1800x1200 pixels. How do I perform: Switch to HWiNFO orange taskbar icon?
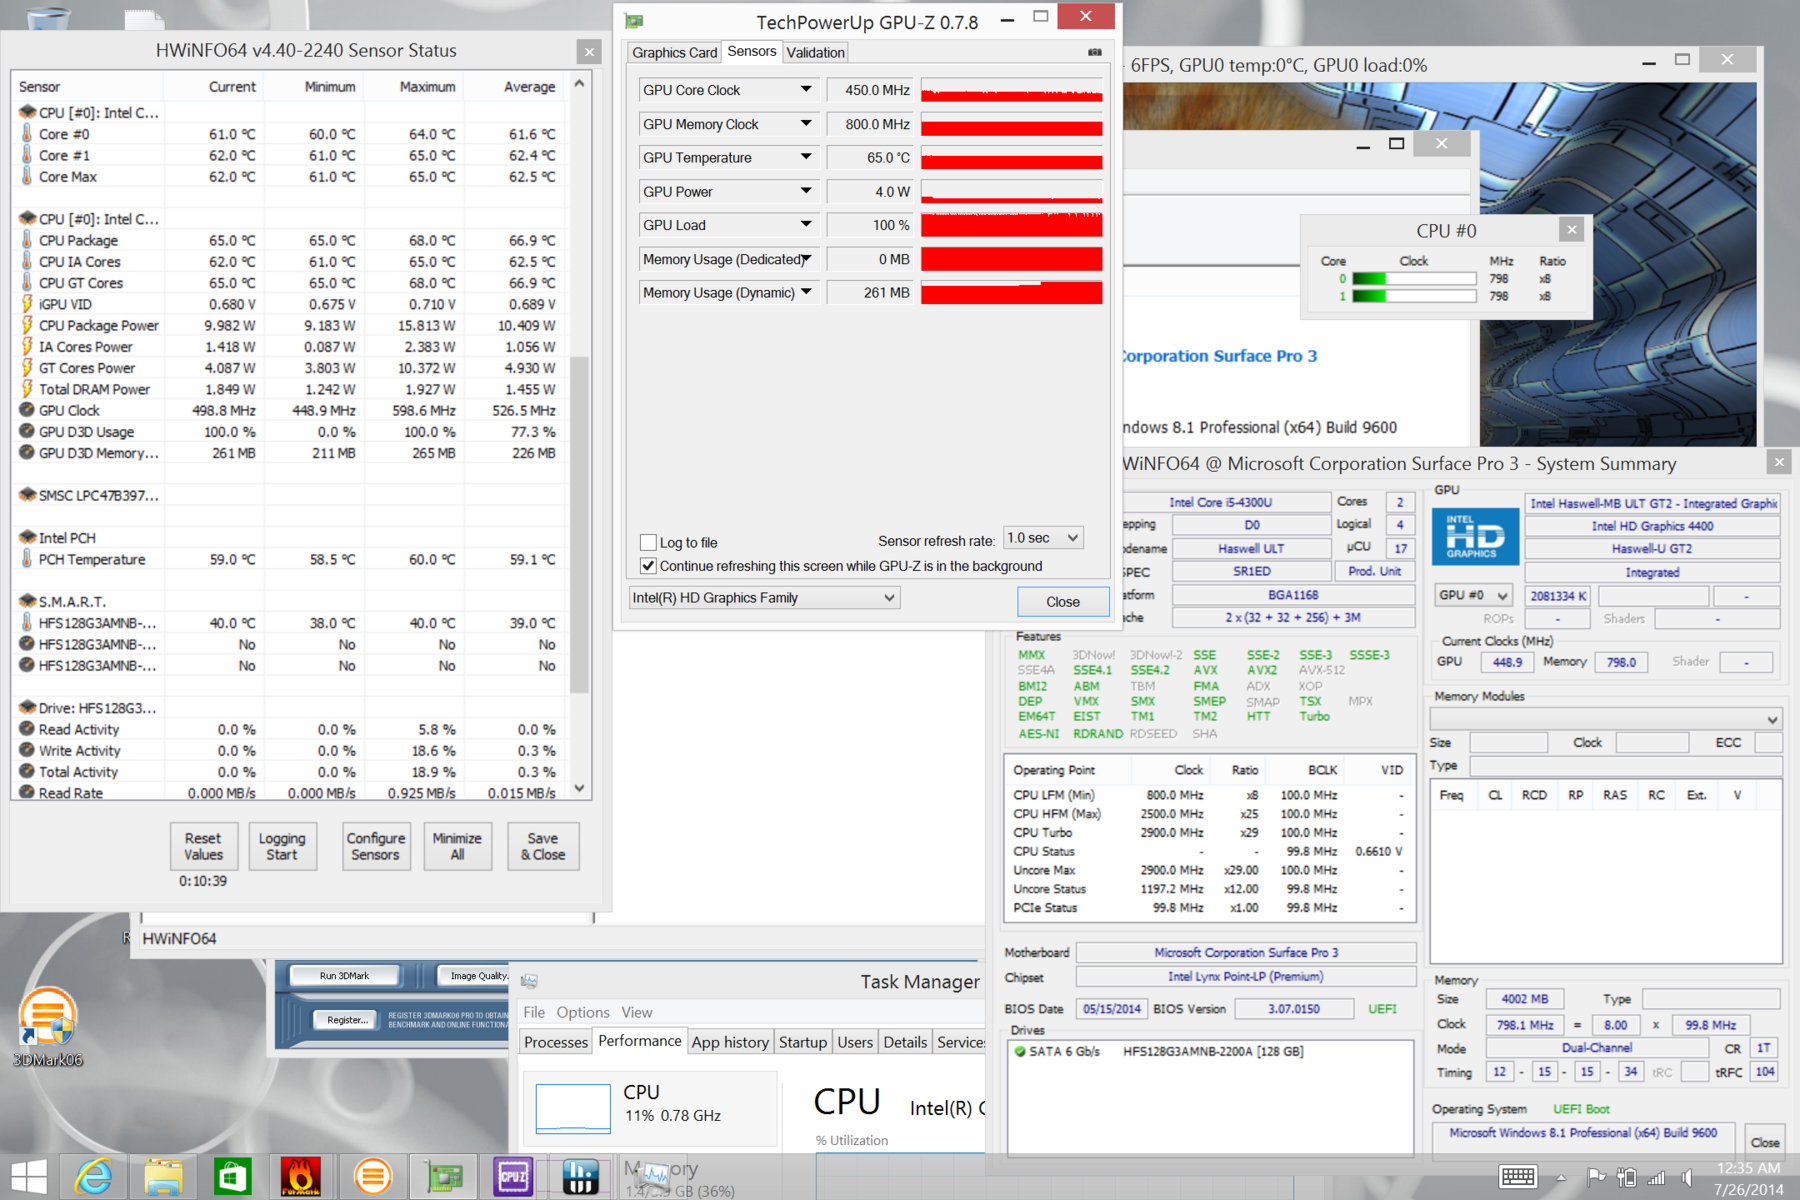pyautogui.click(x=372, y=1176)
